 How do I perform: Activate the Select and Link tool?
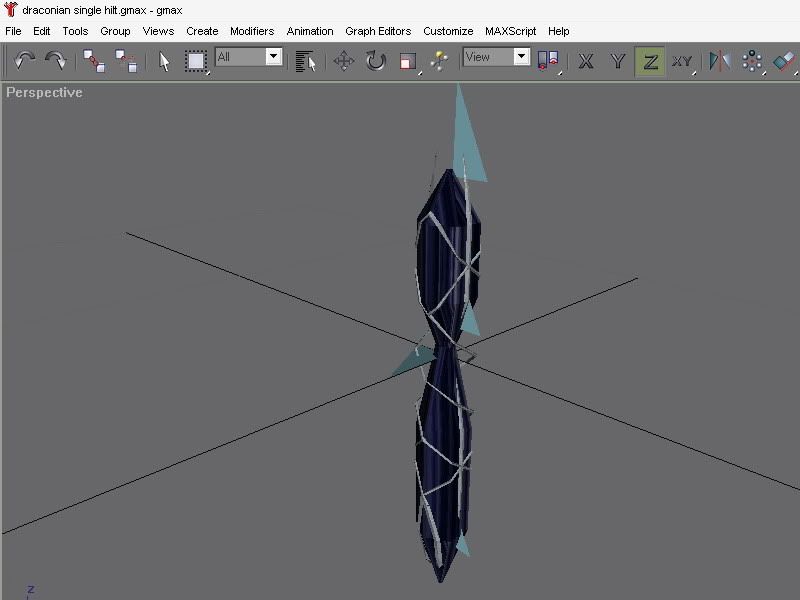coord(94,61)
